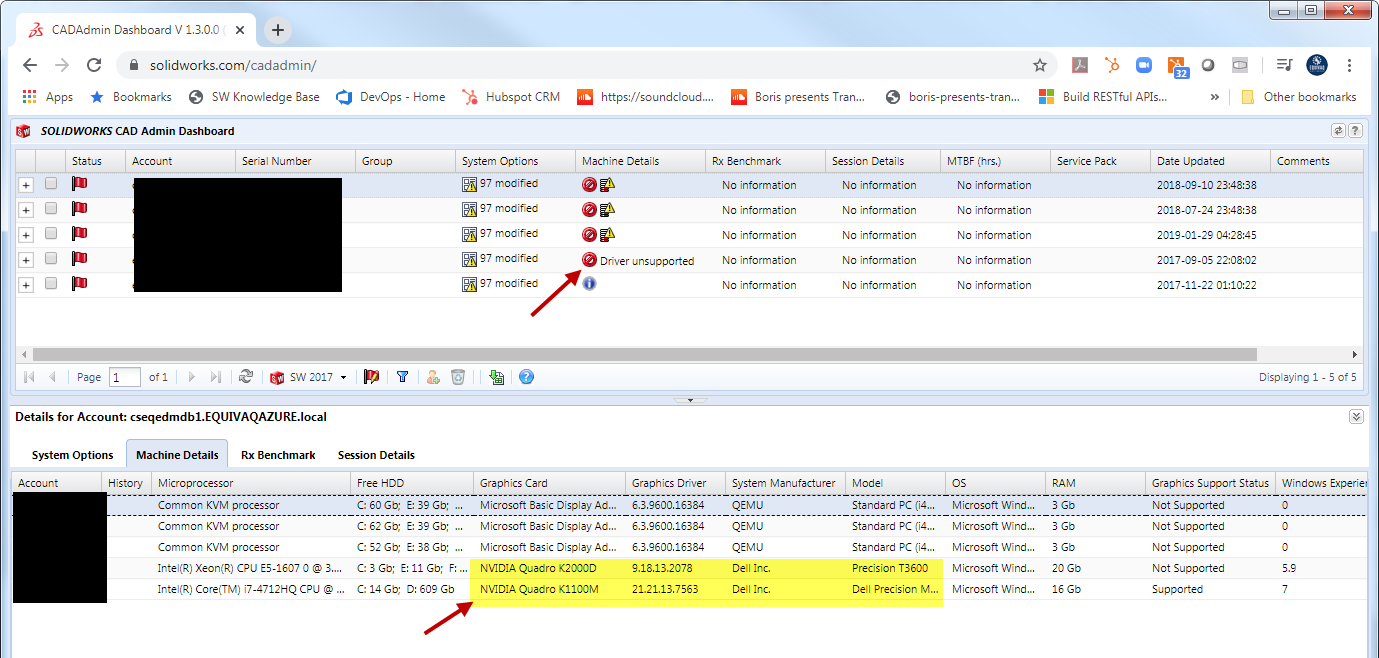The image size is (1379, 658).
Task: Show hidden bookmarks with the » chevron
Action: click(1214, 97)
